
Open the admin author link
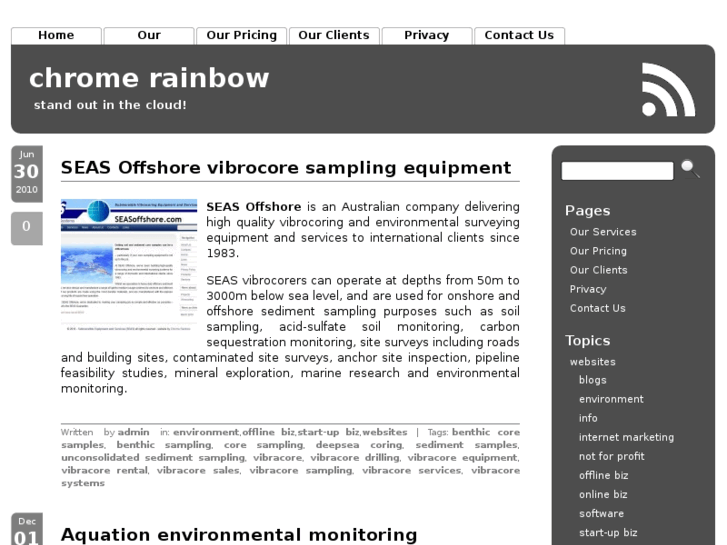click(x=134, y=432)
